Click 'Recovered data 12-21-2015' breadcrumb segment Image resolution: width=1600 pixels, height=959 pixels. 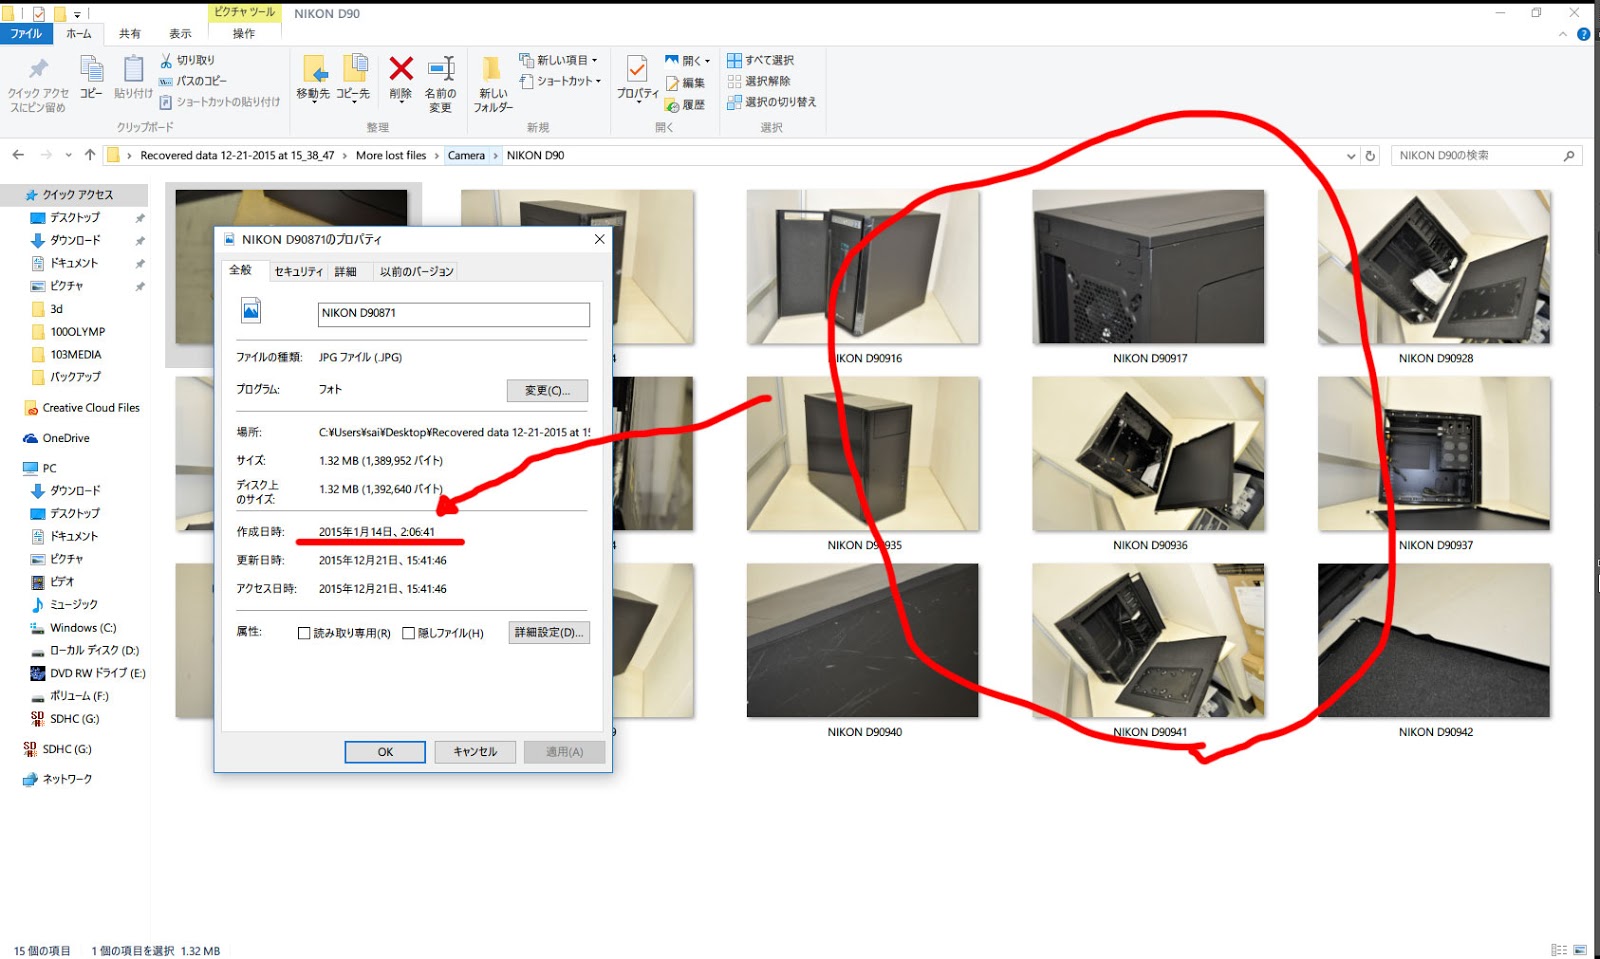pyautogui.click(x=237, y=156)
